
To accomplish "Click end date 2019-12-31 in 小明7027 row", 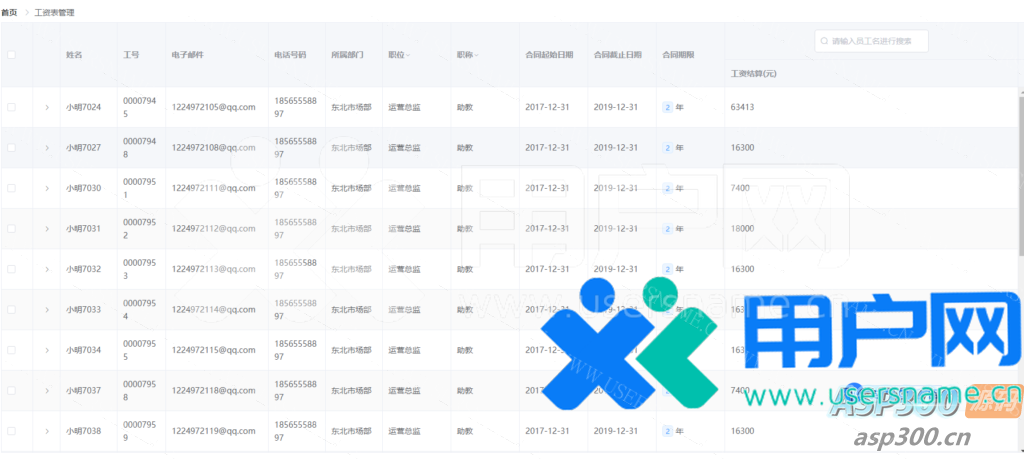I will point(616,148).
